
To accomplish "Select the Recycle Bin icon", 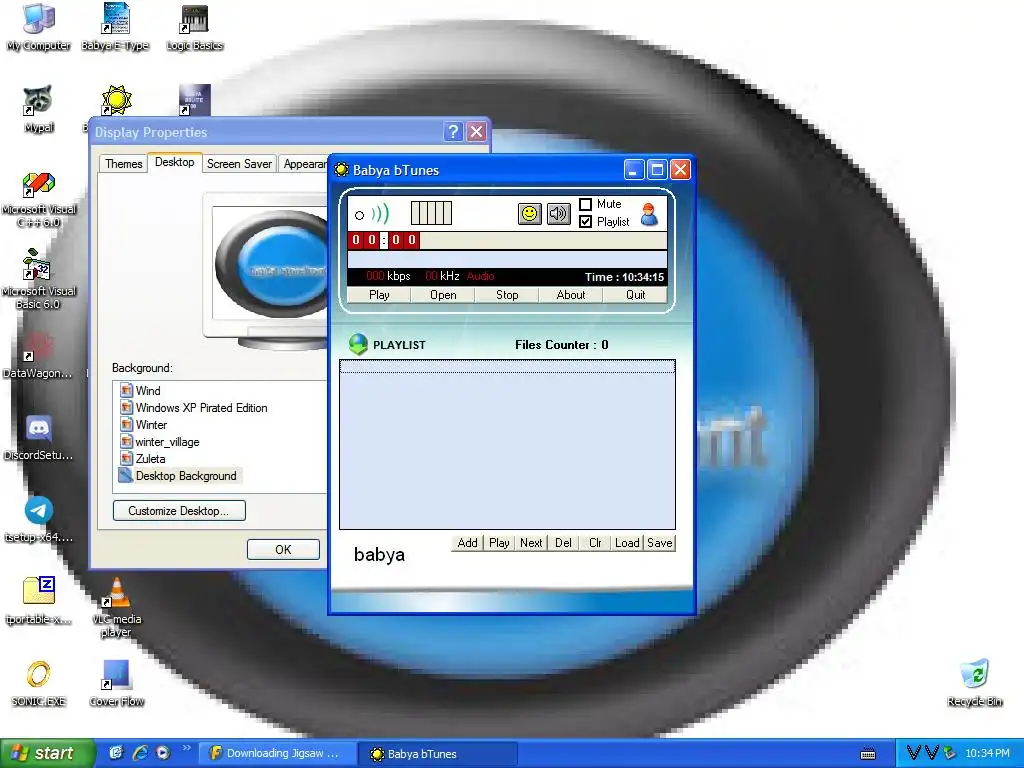I will pyautogui.click(x=975, y=683).
